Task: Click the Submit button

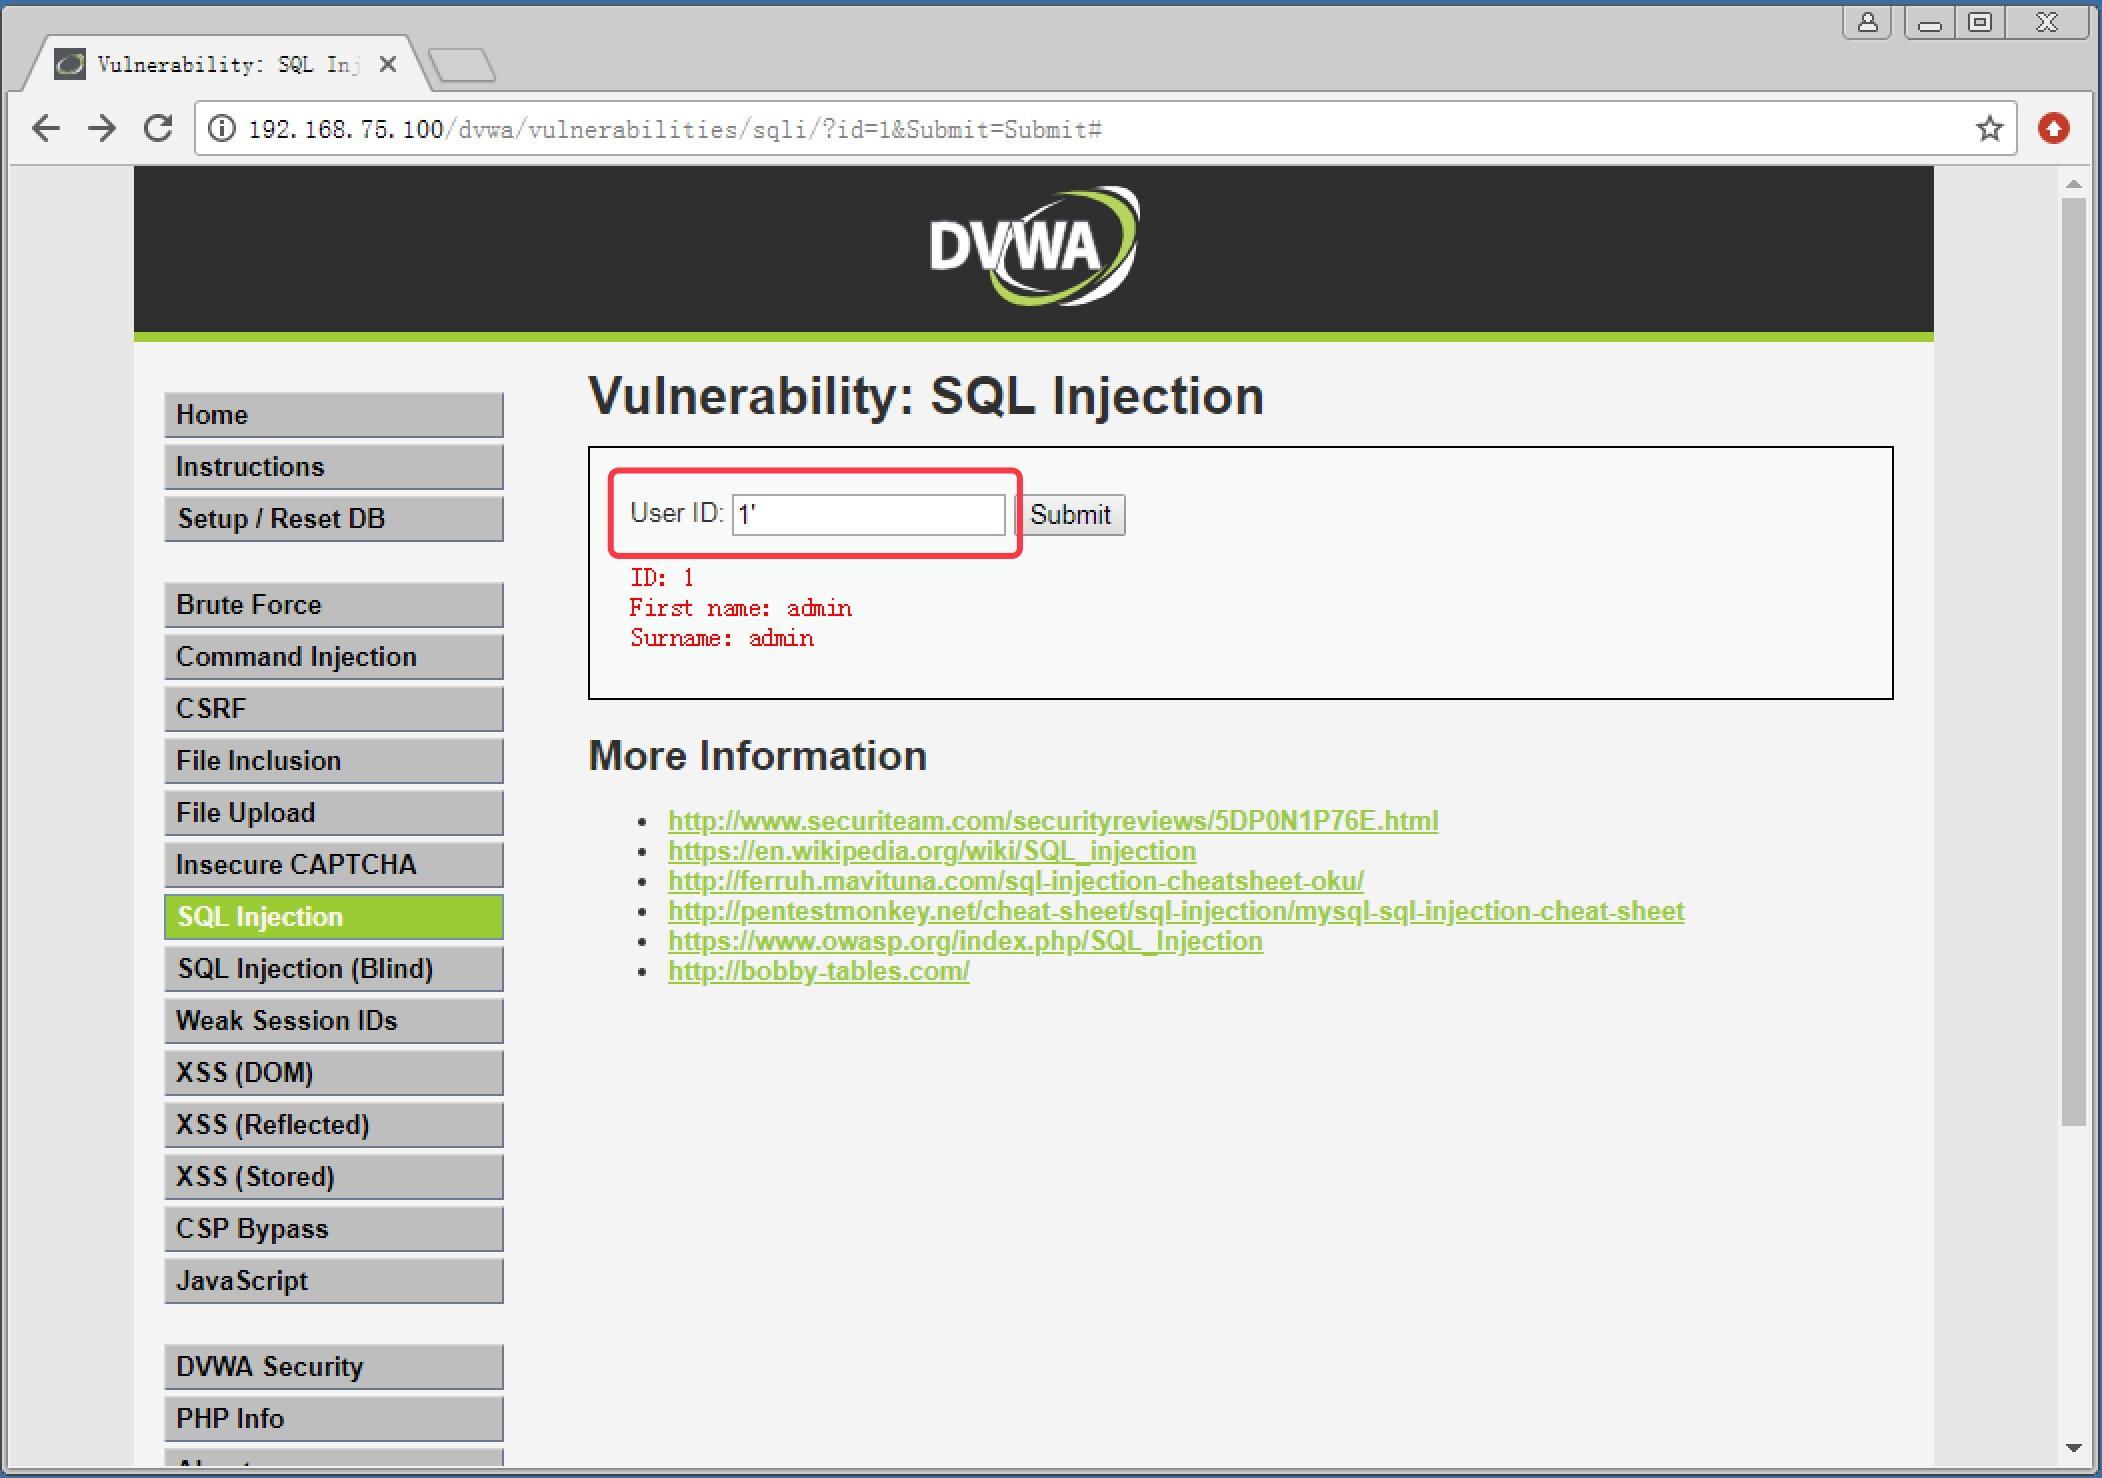Action: coord(1073,513)
